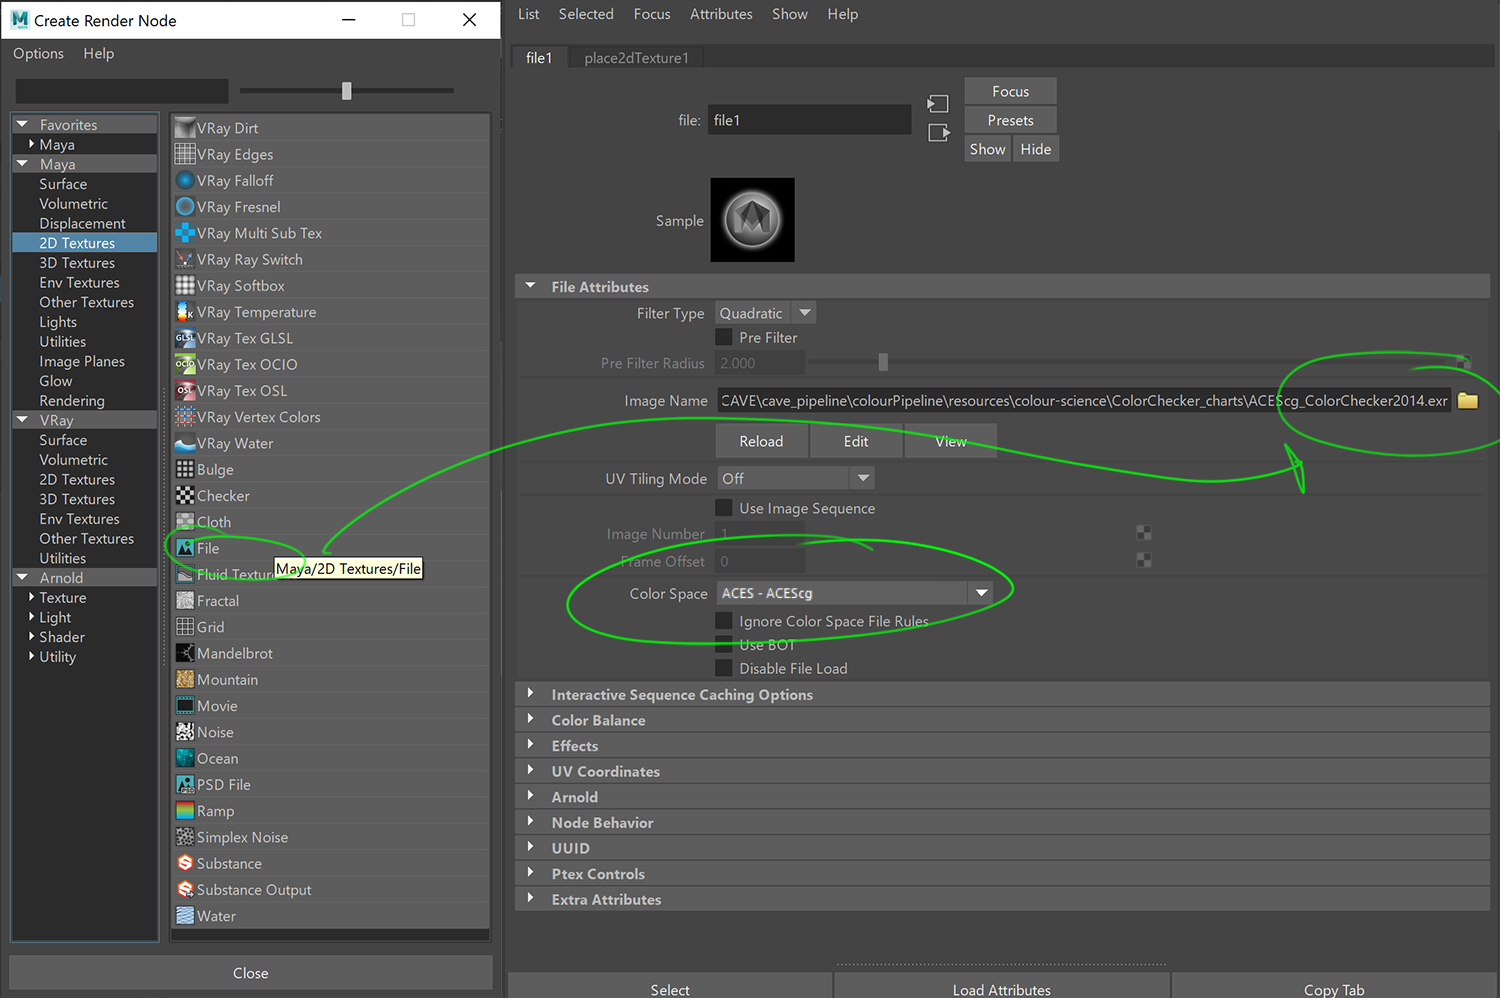Close the Create Render Node dialog

click(x=250, y=973)
